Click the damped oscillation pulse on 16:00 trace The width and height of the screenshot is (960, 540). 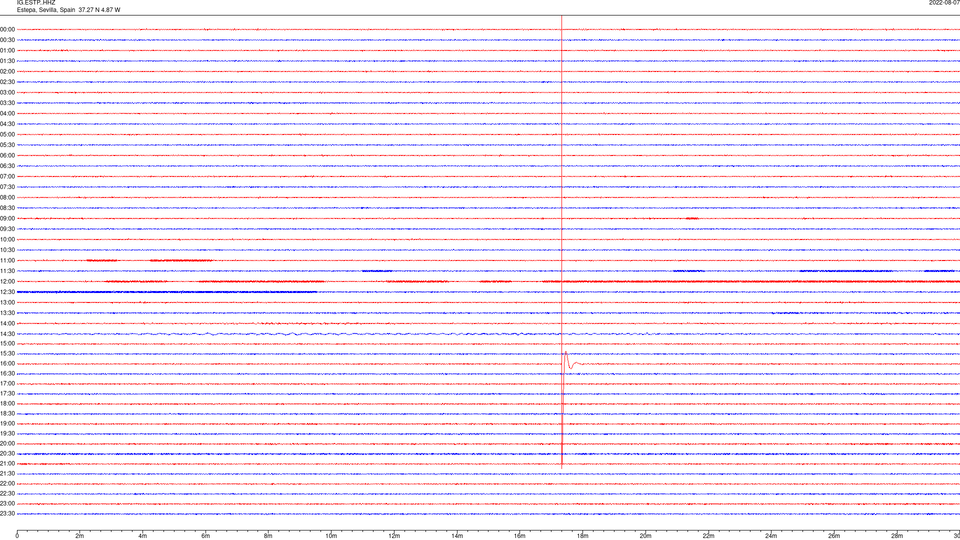pos(570,362)
